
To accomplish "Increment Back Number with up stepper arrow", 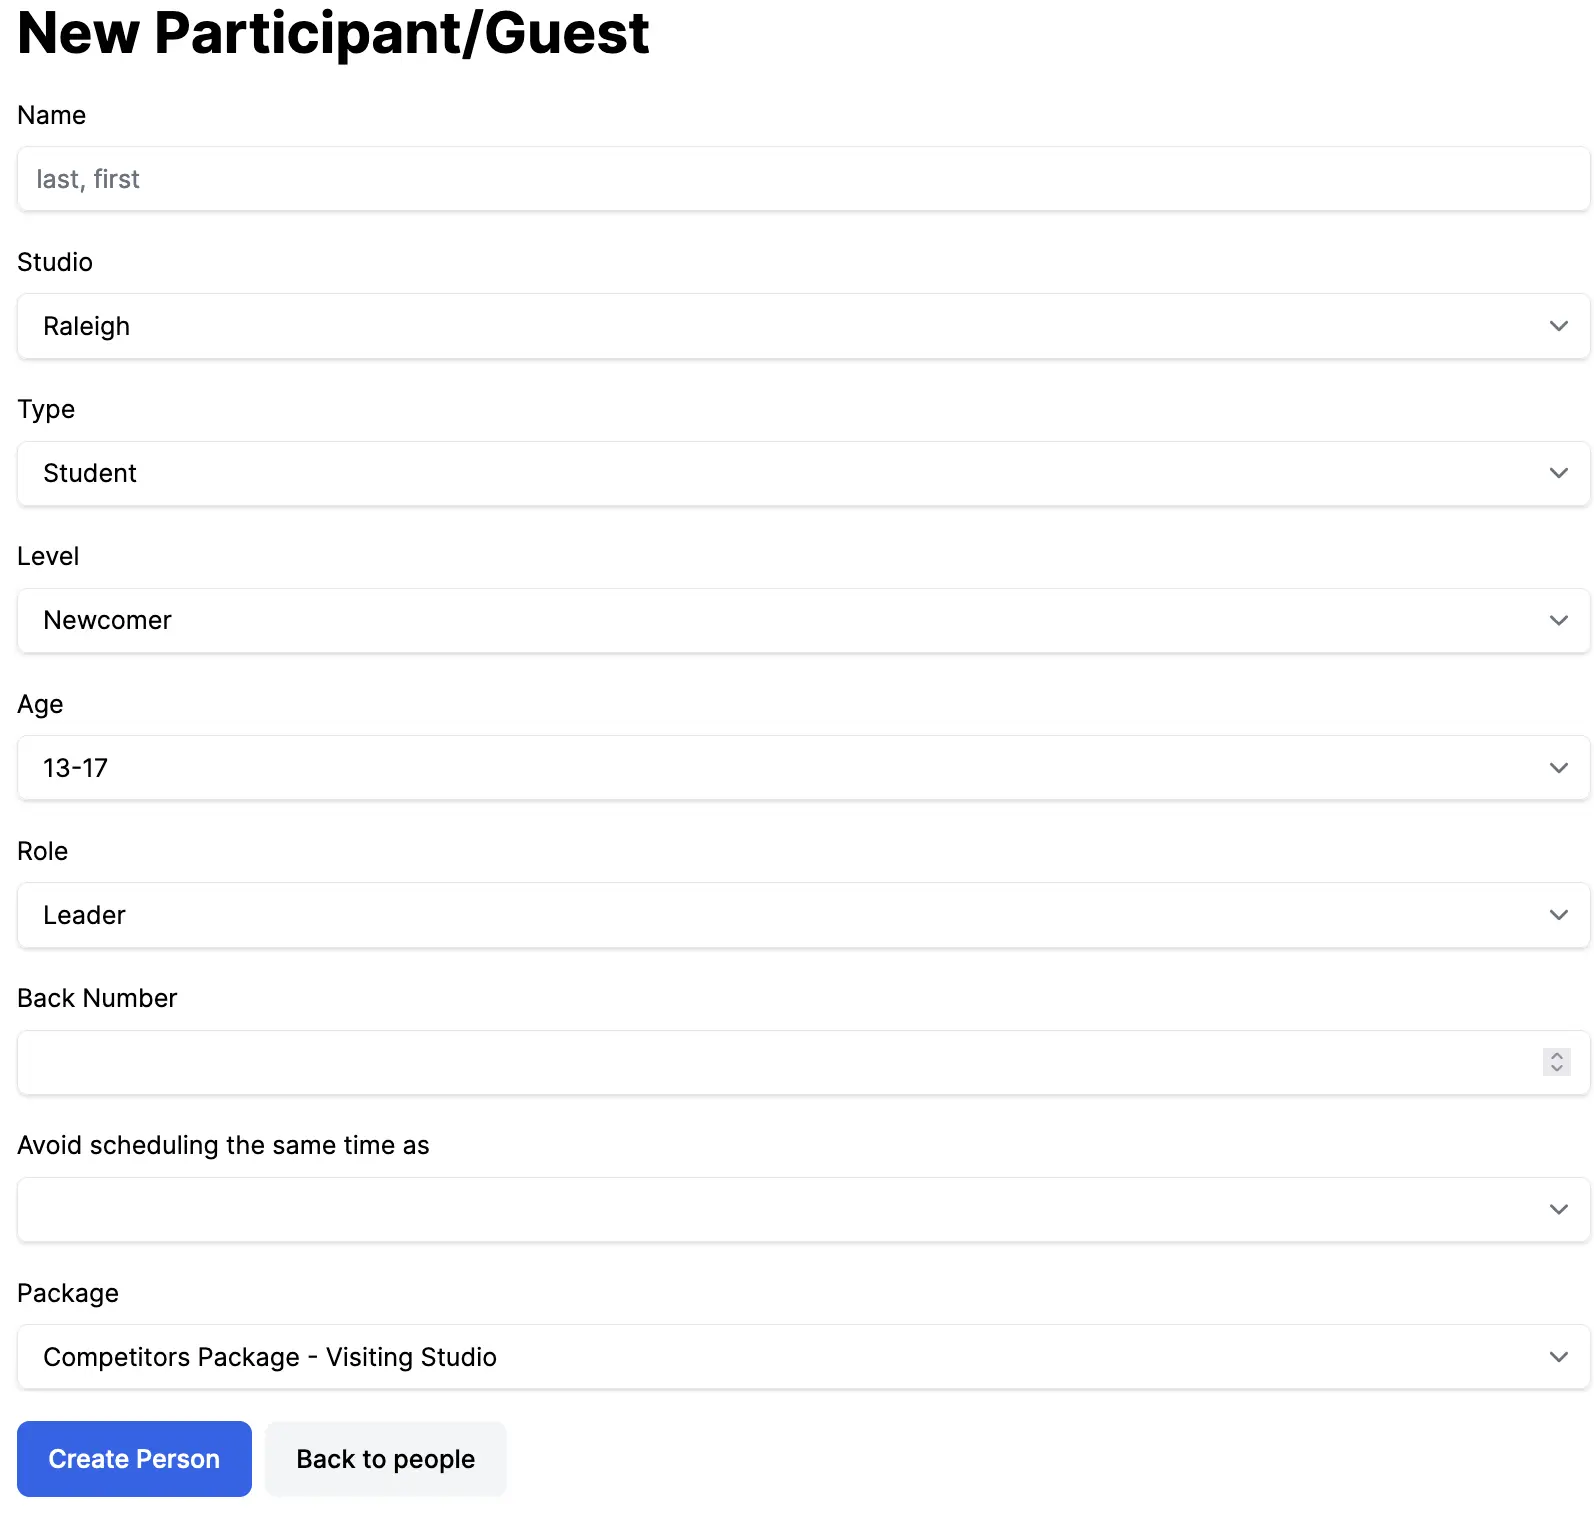I will (1557, 1055).
